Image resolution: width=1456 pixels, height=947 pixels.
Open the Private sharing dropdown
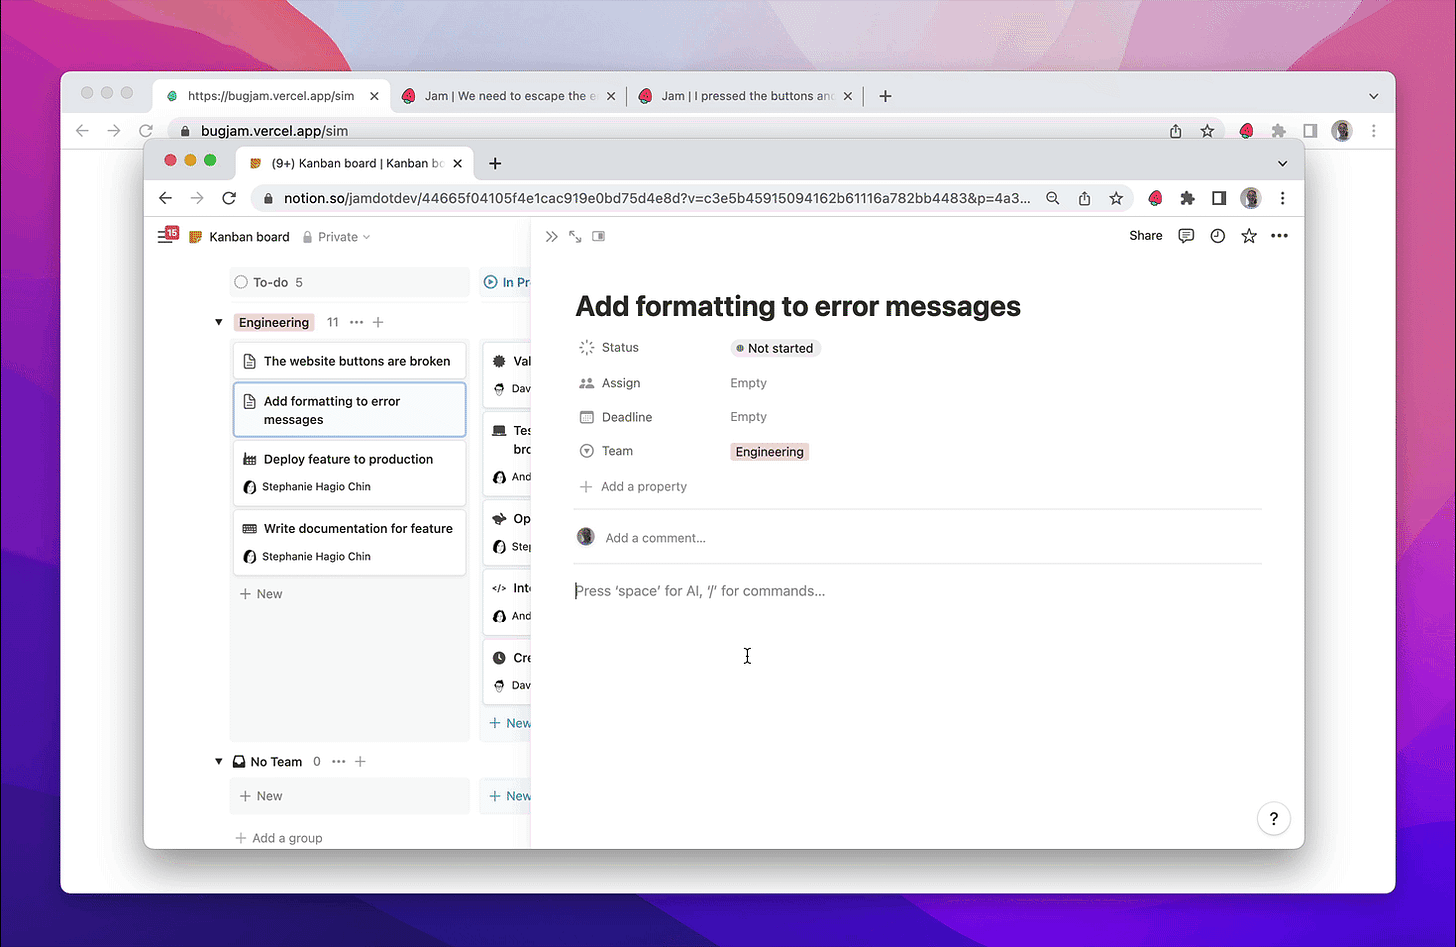coord(337,237)
